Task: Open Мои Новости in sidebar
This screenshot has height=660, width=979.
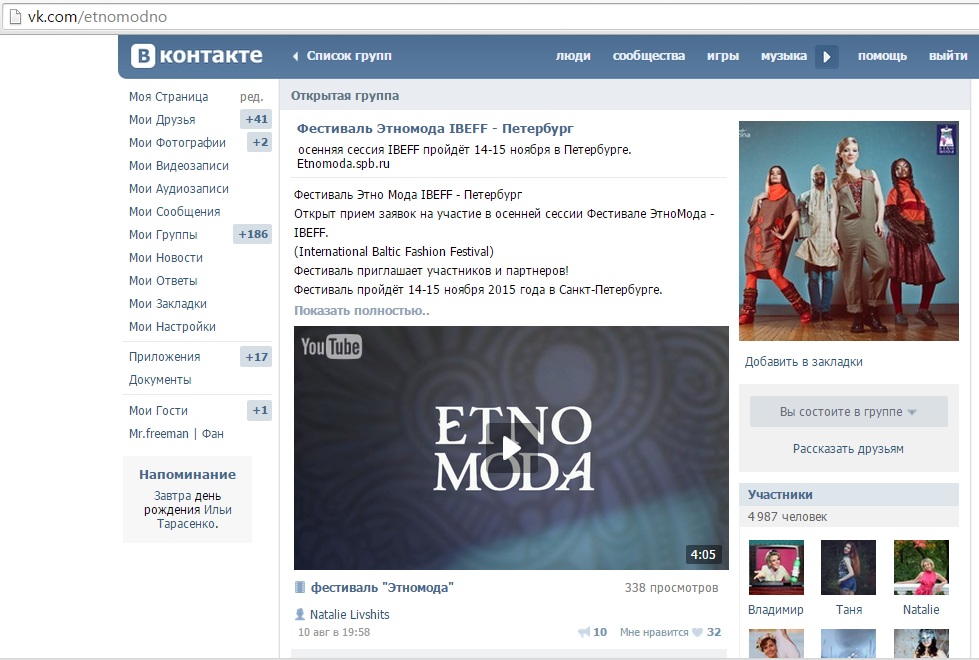Action: [x=165, y=258]
